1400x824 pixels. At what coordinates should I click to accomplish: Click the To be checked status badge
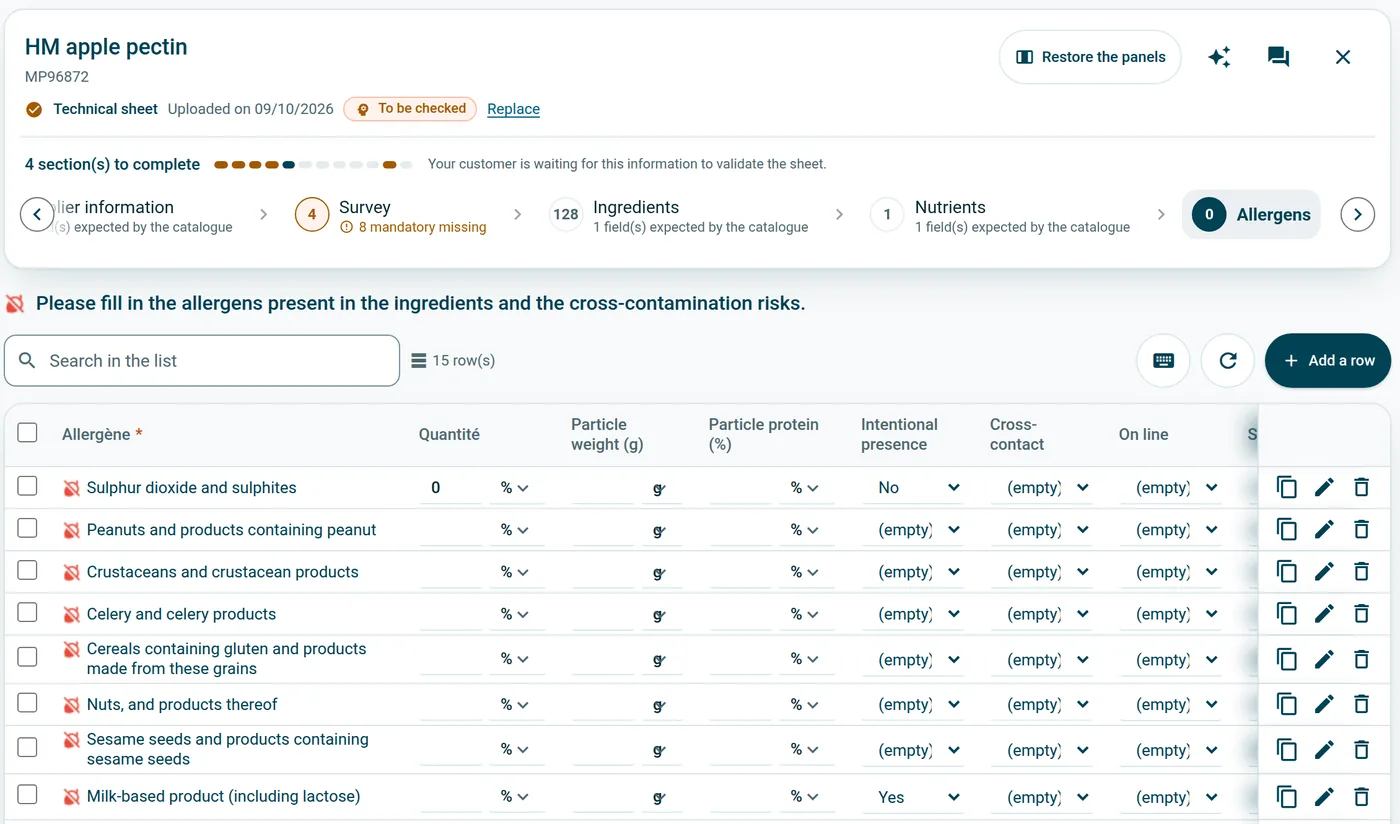pyautogui.click(x=410, y=109)
